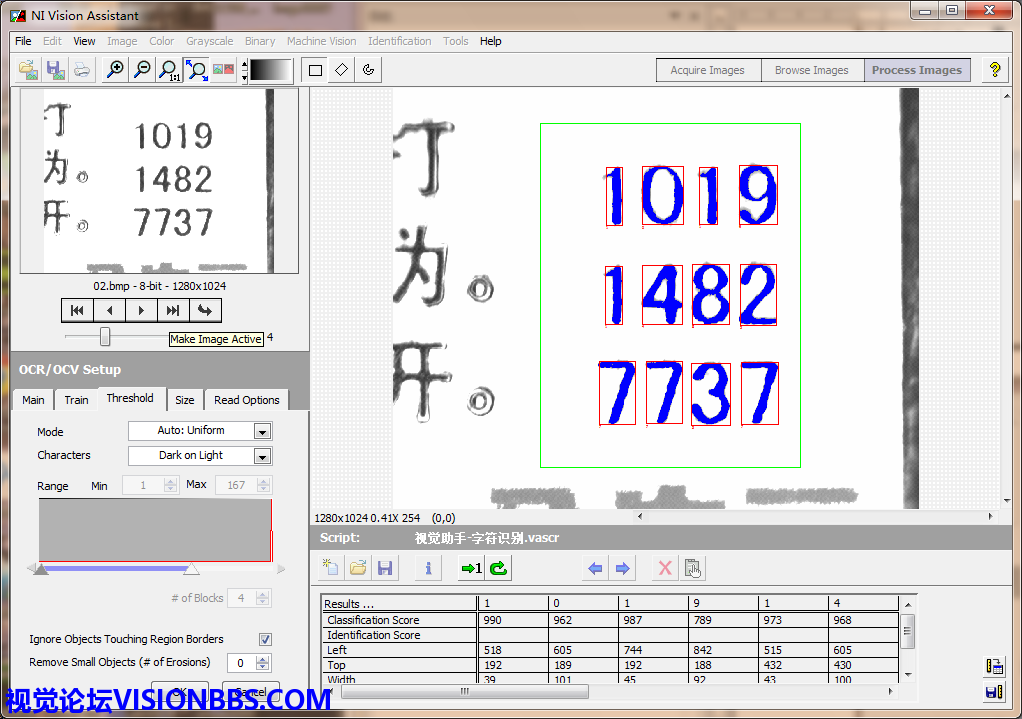Toggle Ignore Objects Touching Region Borders
The height and width of the screenshot is (719, 1022).
[265, 639]
